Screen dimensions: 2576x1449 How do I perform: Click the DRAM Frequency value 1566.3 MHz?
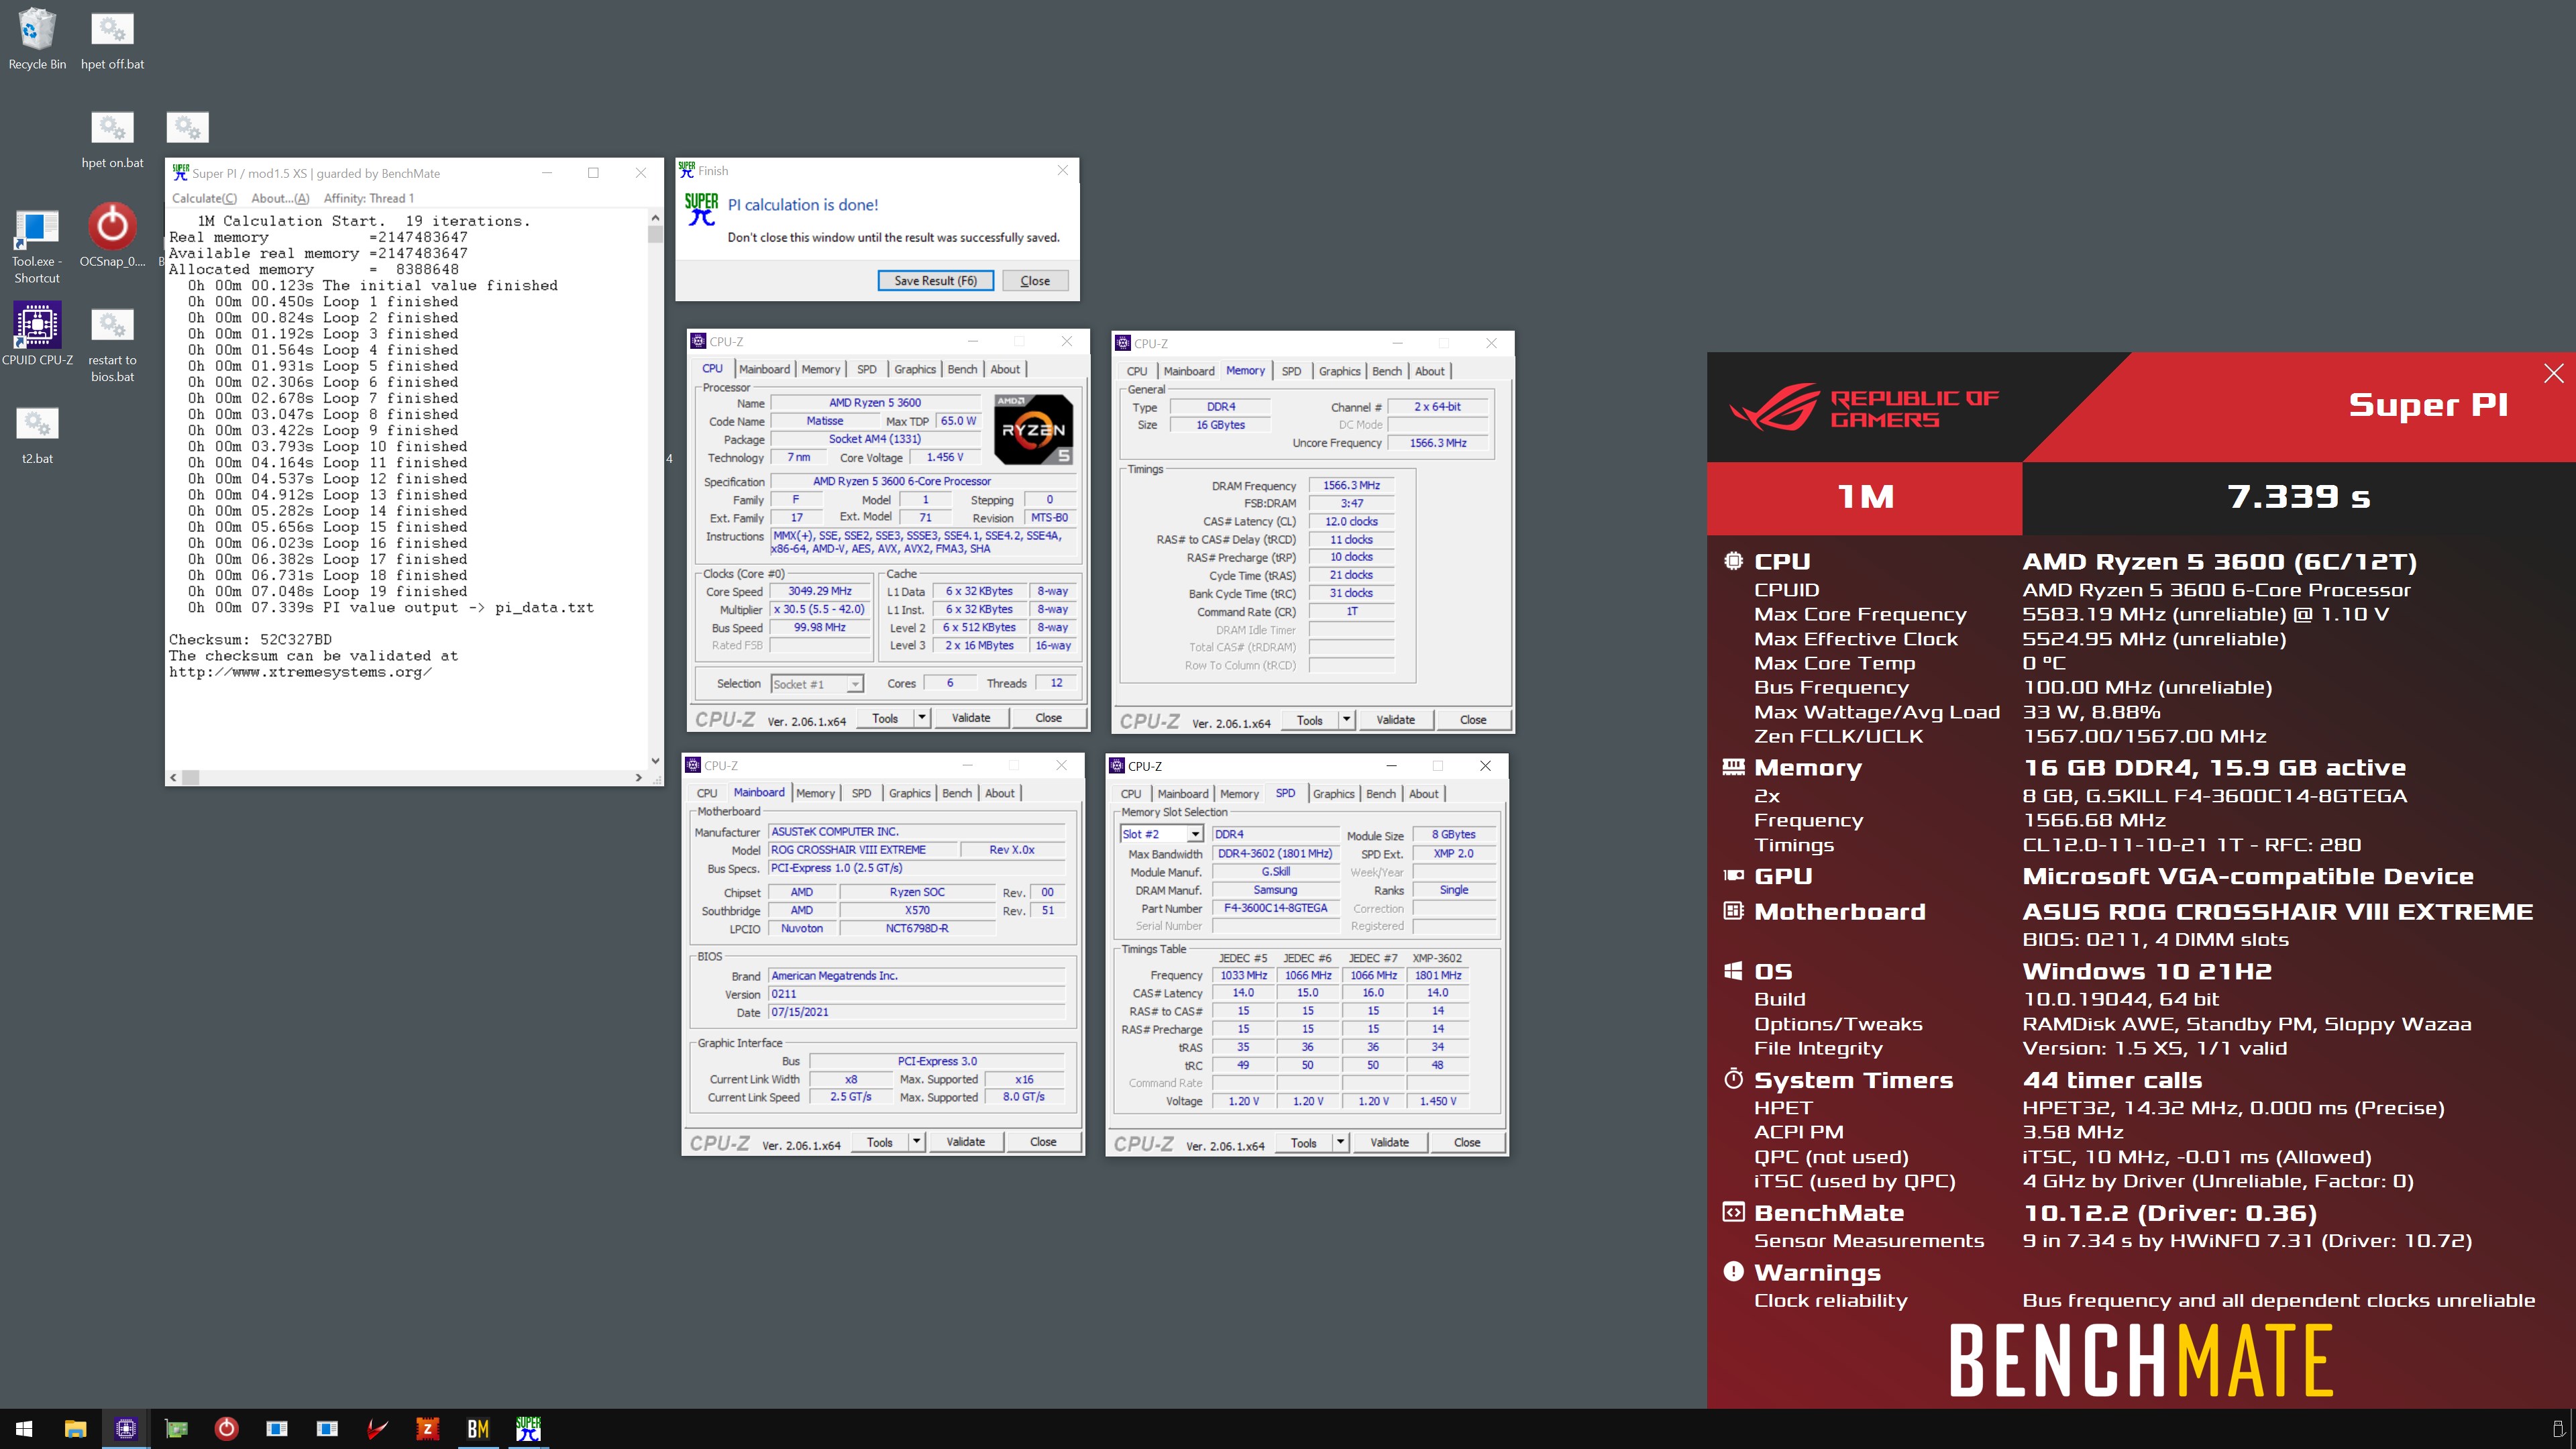coord(1351,485)
